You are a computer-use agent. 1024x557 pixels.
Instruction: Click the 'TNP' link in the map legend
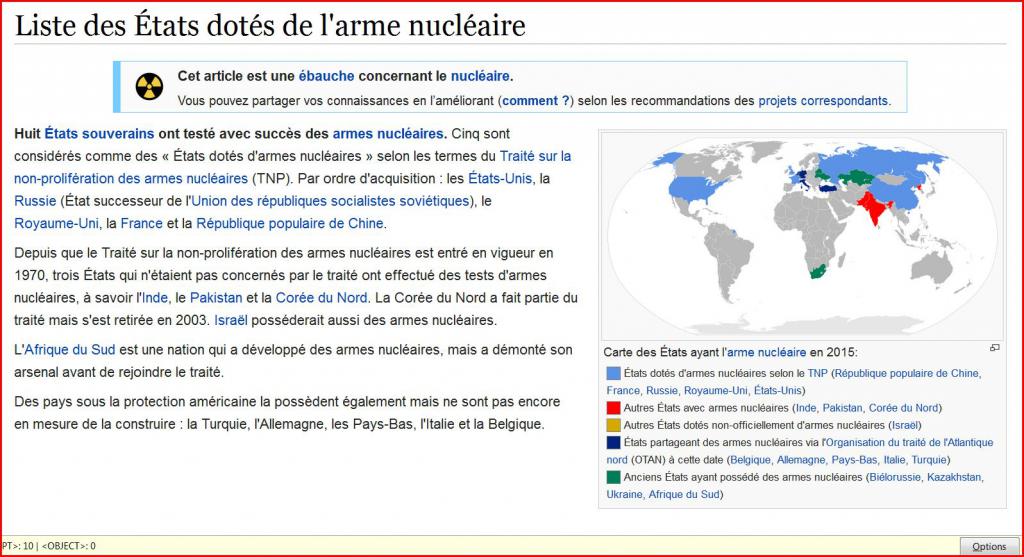click(817, 373)
